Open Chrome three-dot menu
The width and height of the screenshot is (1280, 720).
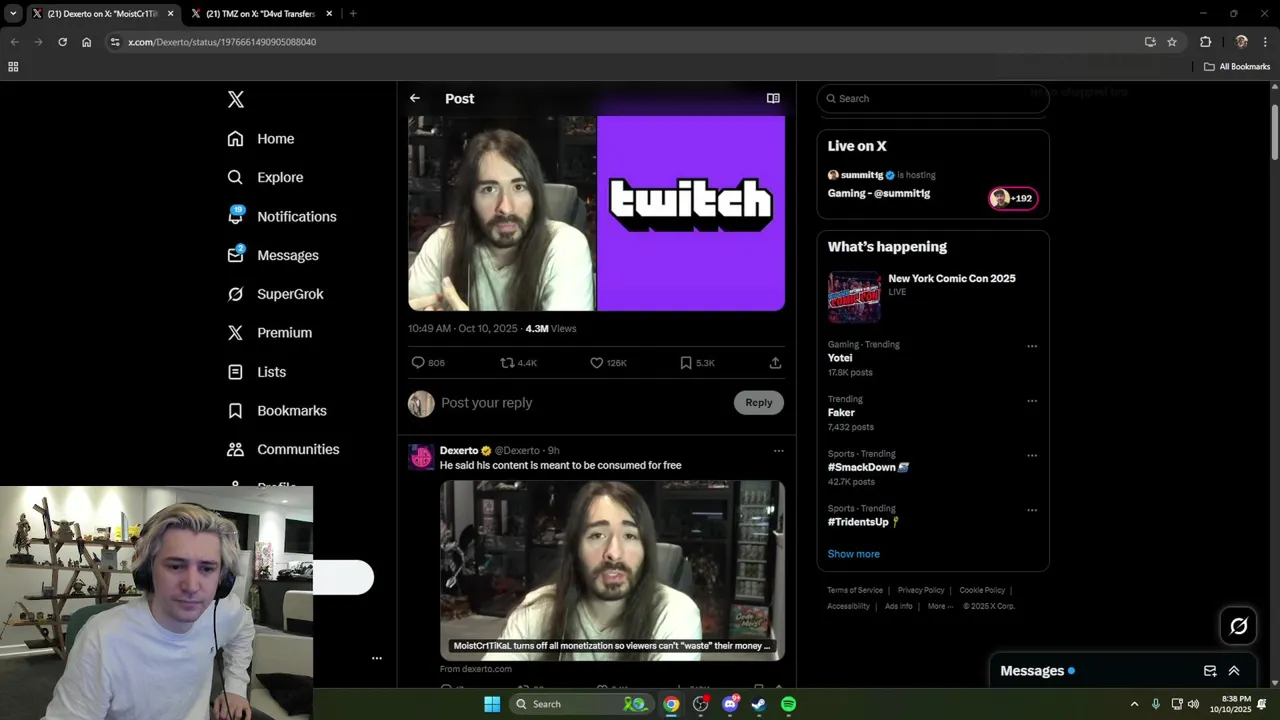coord(1265,42)
